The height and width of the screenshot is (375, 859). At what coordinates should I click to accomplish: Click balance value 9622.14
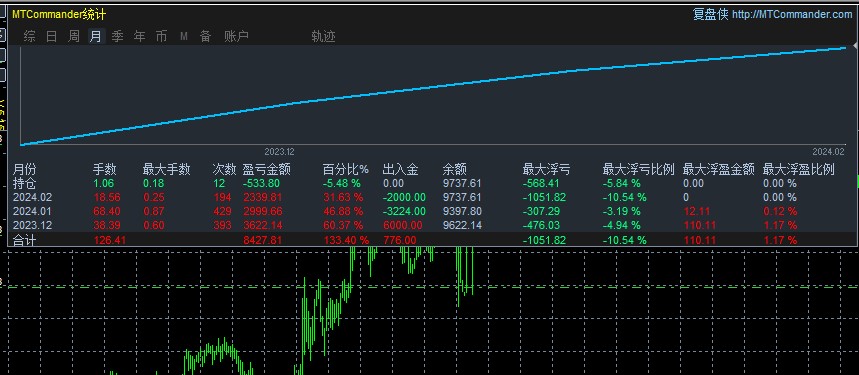pos(462,225)
